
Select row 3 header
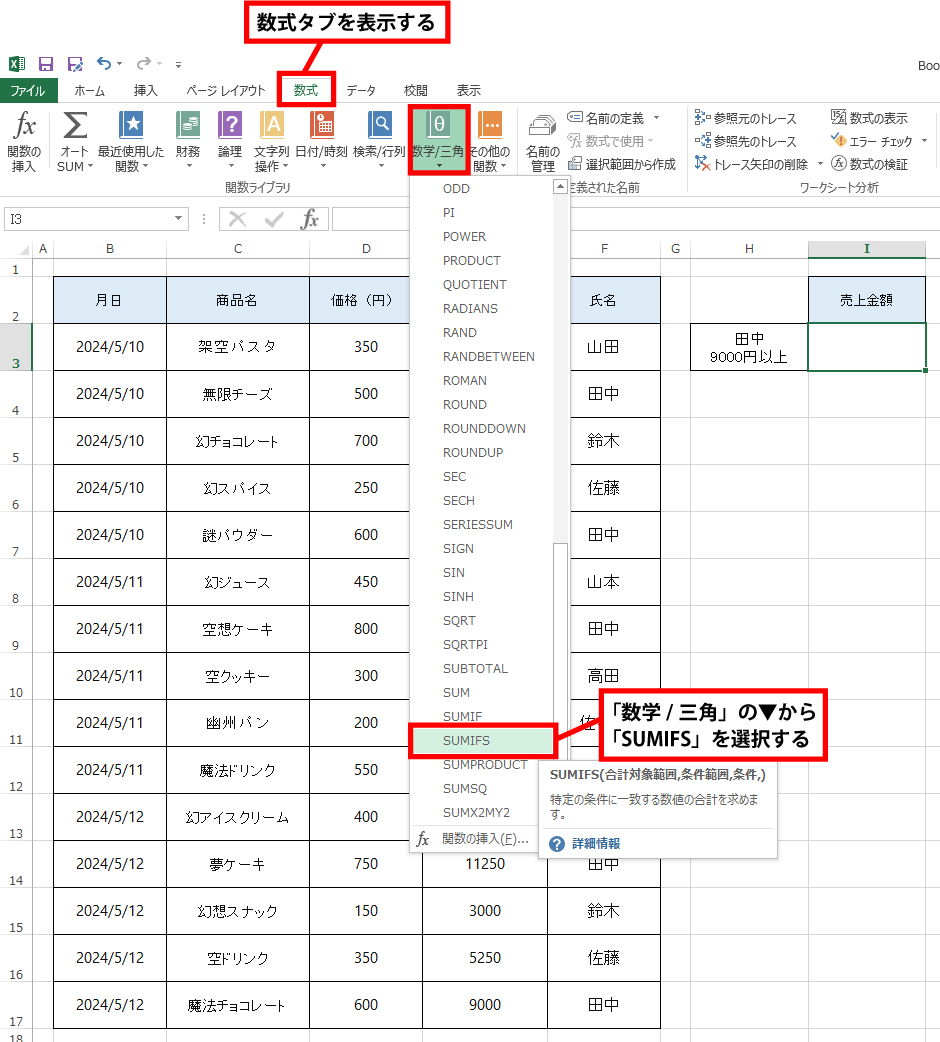(15, 347)
